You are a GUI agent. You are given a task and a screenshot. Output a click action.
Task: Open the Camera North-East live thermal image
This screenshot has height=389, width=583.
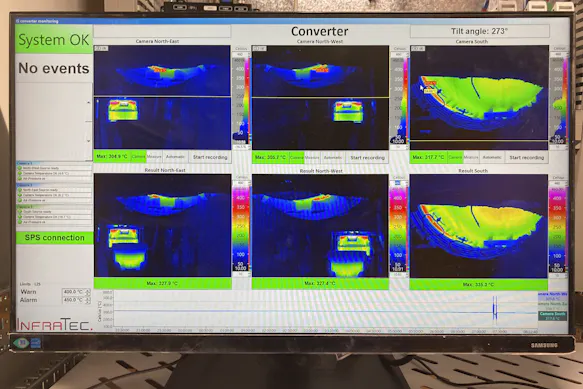pyautogui.click(x=162, y=97)
